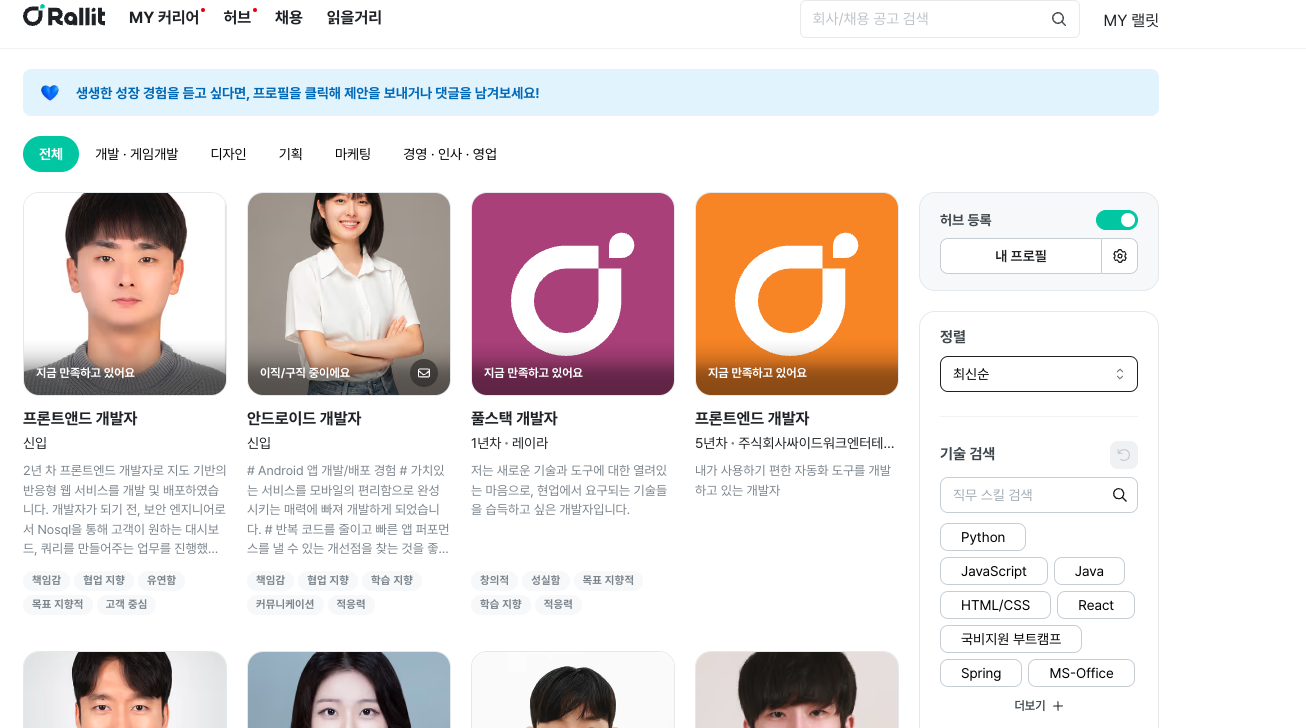Open 채용 menu item
Image resolution: width=1306 pixels, height=728 pixels.
click(289, 18)
